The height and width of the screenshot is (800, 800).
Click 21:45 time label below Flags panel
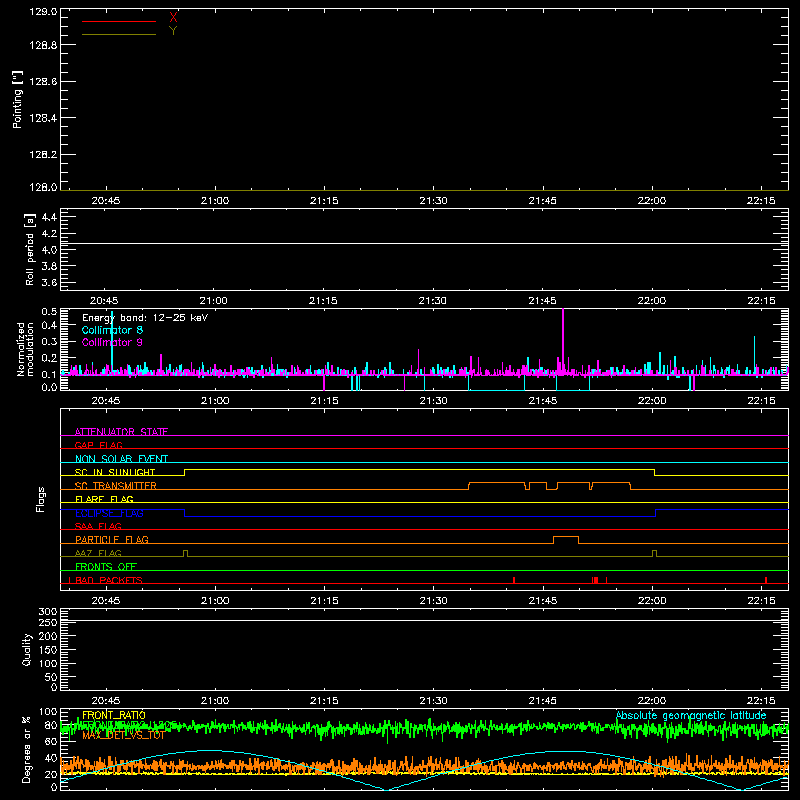pos(542,601)
